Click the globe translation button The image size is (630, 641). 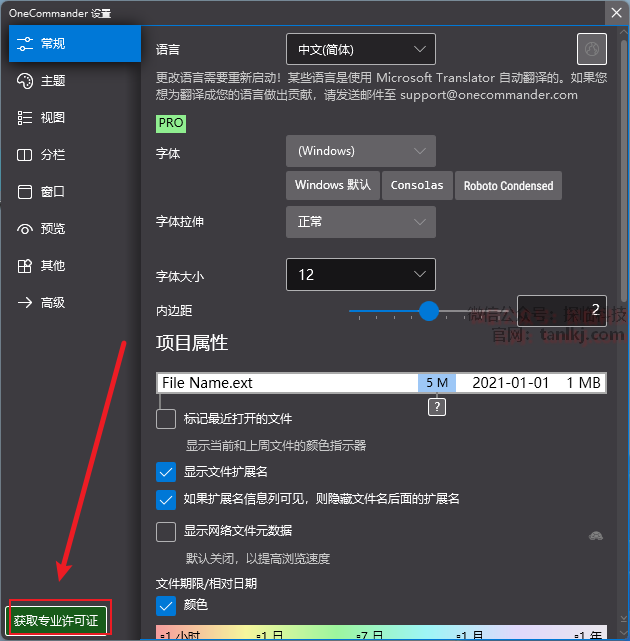point(592,49)
